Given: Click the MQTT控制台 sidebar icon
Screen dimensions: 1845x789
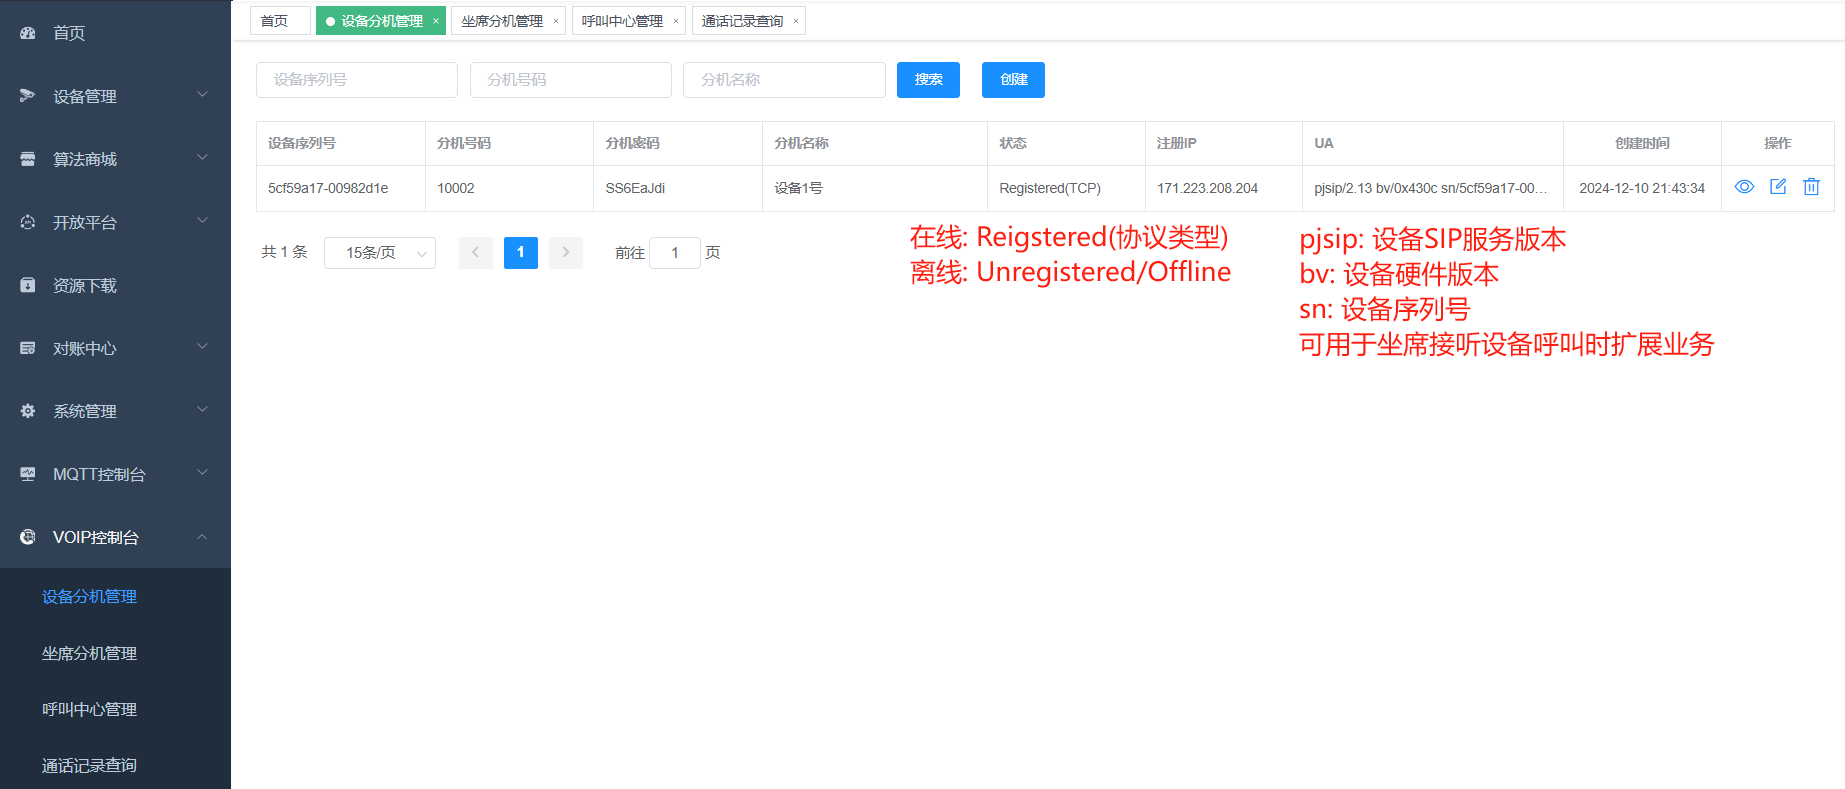Looking at the screenshot, I should coord(28,474).
